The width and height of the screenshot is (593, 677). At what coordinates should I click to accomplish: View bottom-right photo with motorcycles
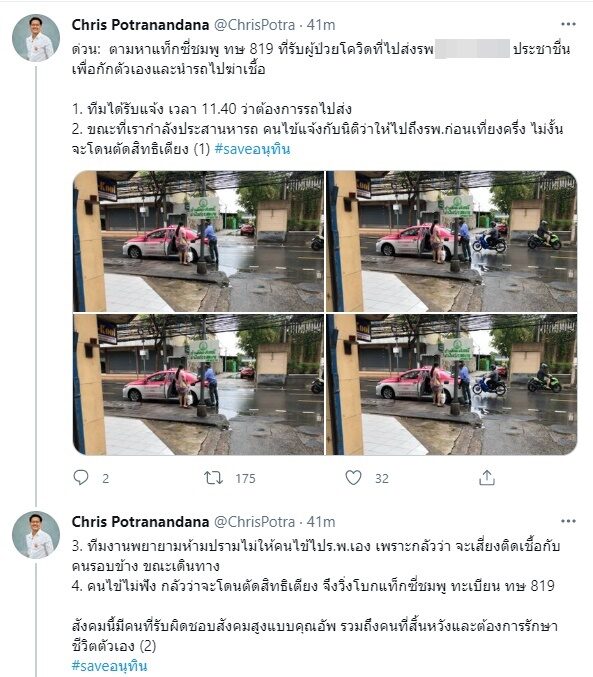tap(452, 384)
